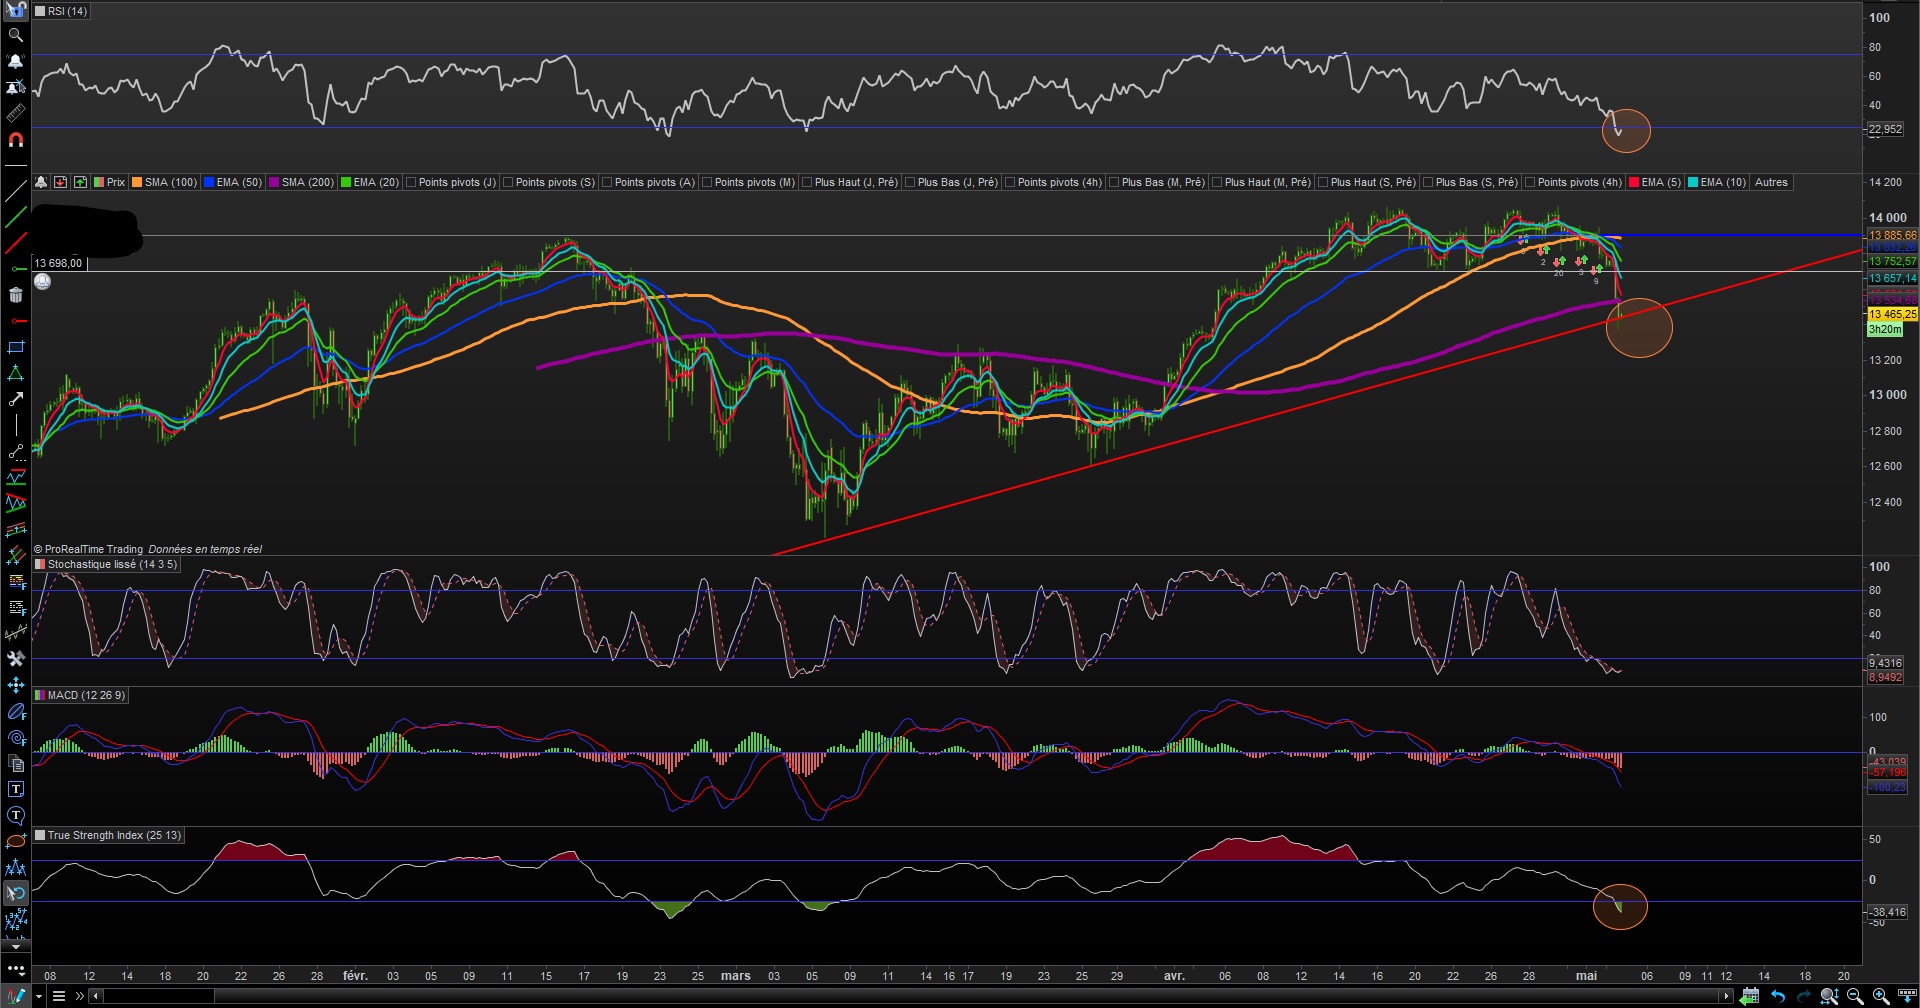Click the zoom out magnifier icon

click(1855, 996)
